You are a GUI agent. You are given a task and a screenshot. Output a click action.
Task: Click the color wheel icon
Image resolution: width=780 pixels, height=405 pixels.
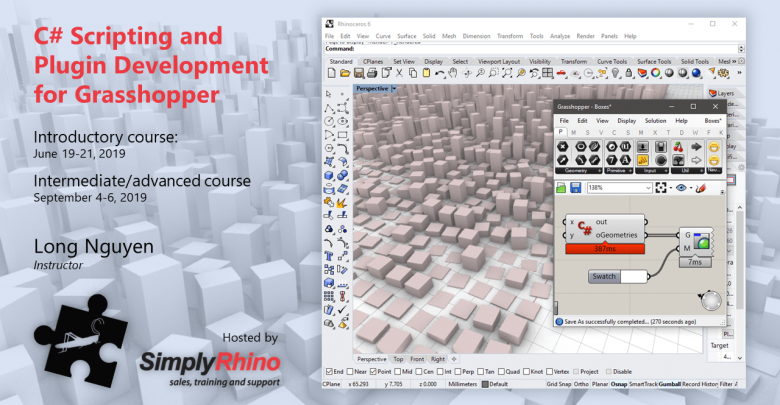tap(656, 73)
